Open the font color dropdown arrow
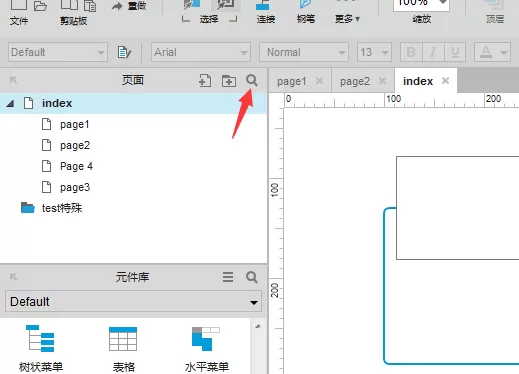This screenshot has width=519, height=374. [x=504, y=52]
